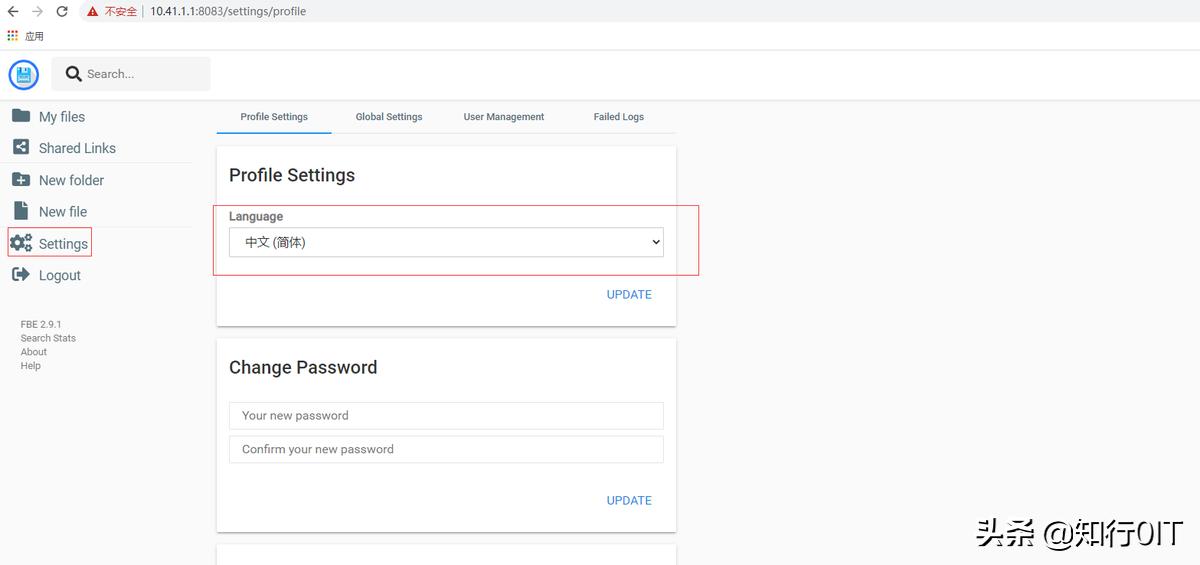1200x565 pixels.
Task: Open Settings via the gears icon
Action: pyautogui.click(x=21, y=243)
